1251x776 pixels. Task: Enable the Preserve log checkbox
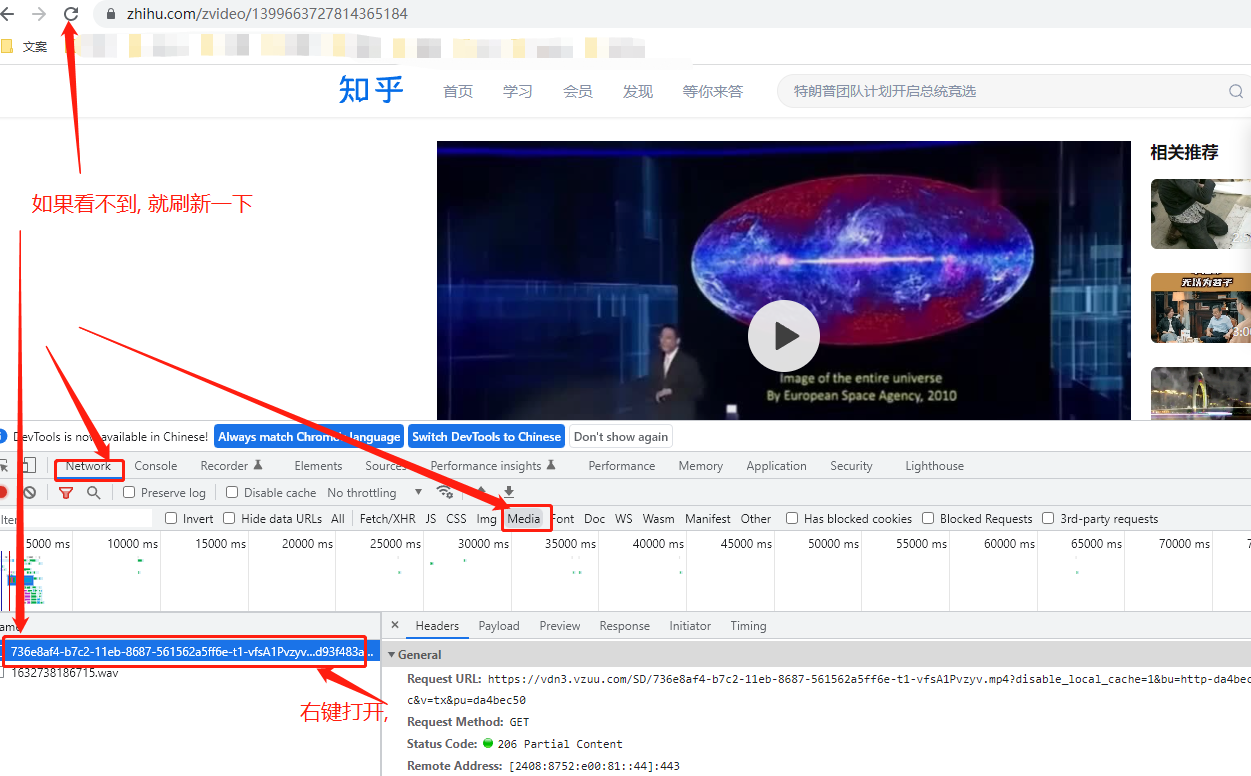(129, 492)
